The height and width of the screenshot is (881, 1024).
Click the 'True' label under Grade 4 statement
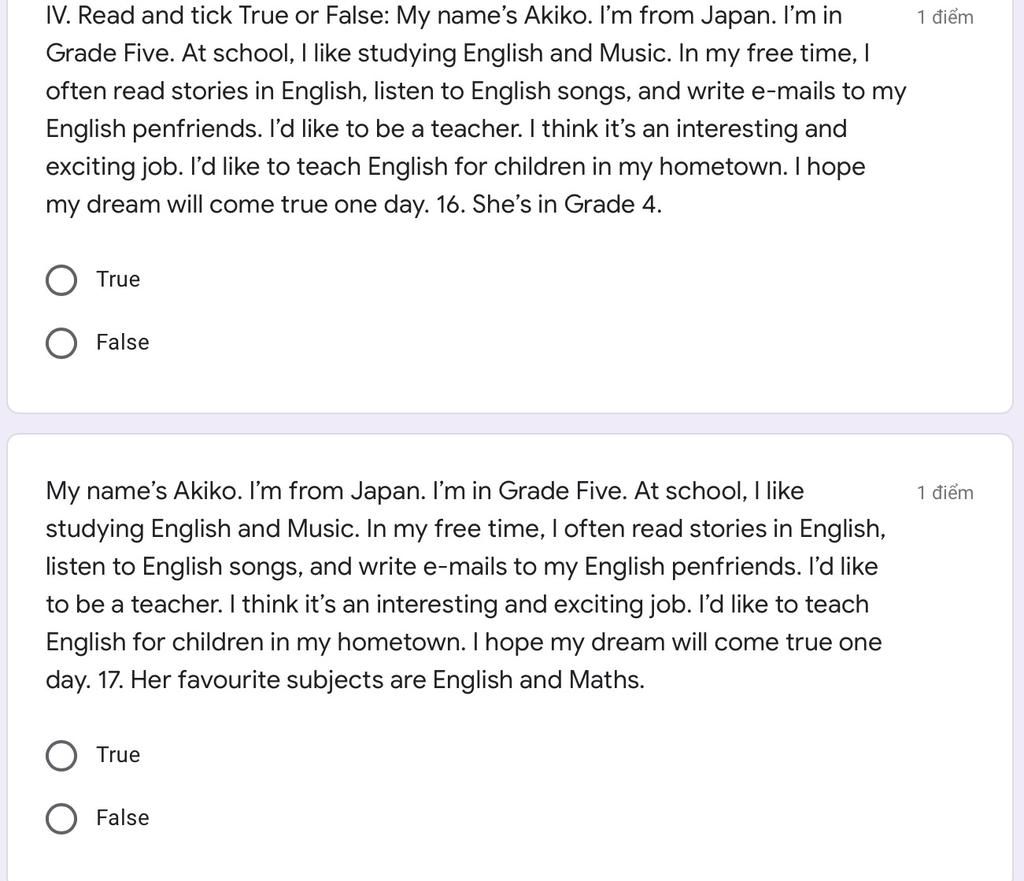118,280
